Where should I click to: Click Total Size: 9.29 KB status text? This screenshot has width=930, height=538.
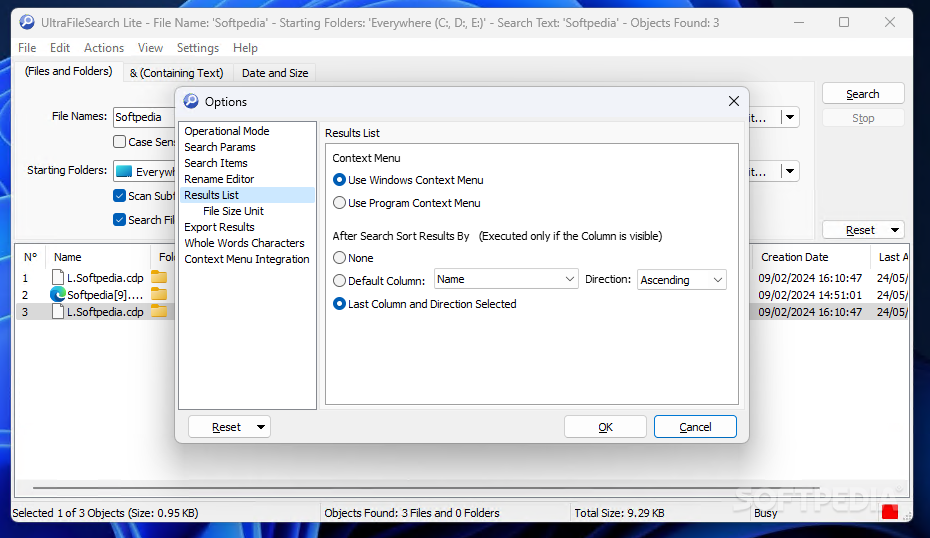pos(619,513)
